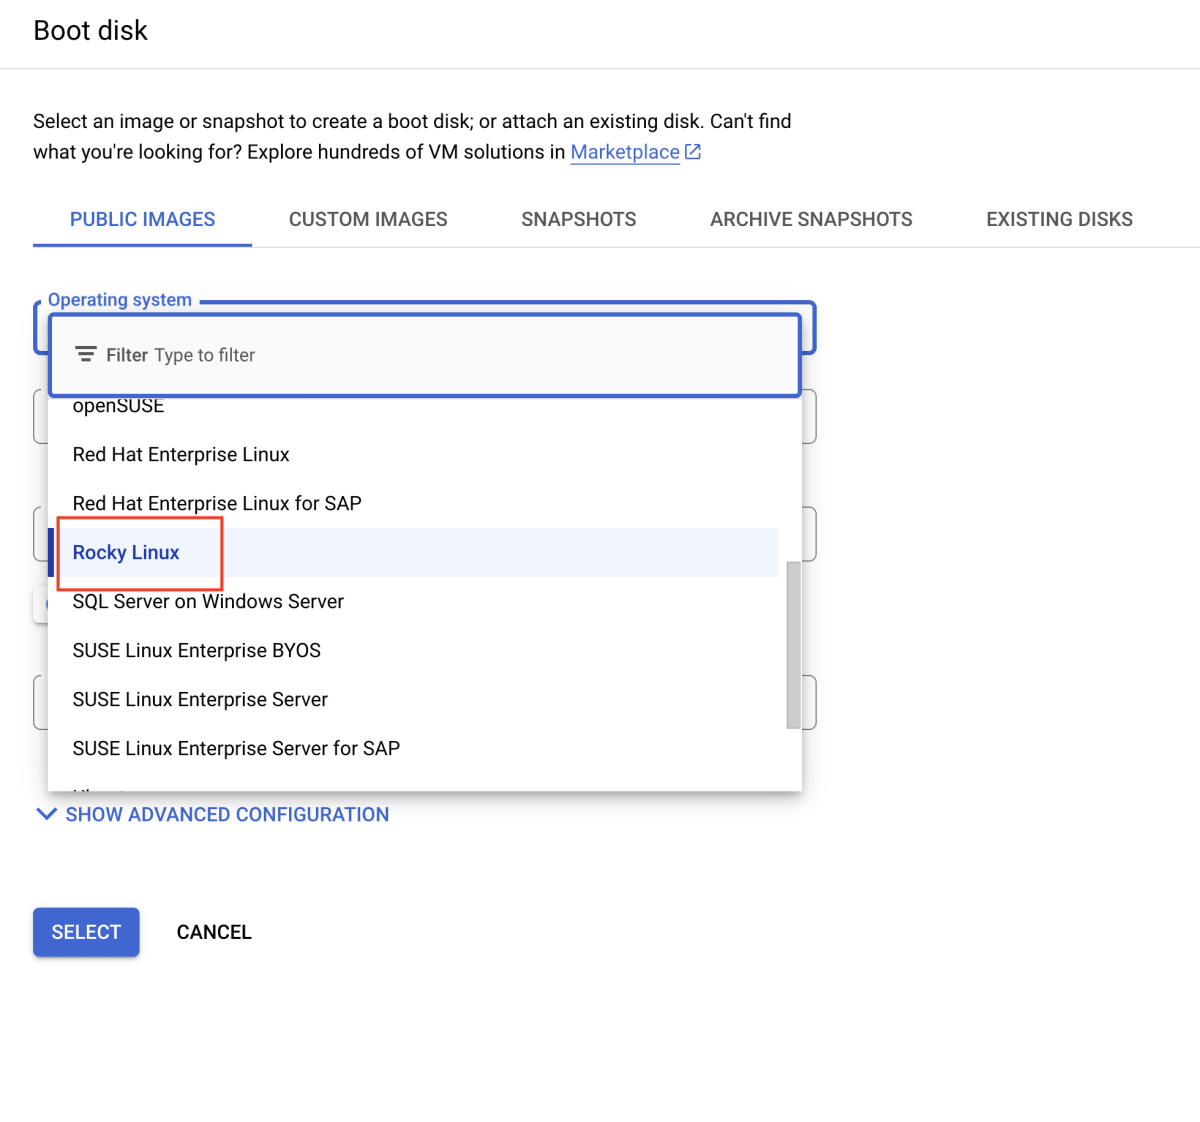
Task: Click the Select button
Action: [x=86, y=932]
